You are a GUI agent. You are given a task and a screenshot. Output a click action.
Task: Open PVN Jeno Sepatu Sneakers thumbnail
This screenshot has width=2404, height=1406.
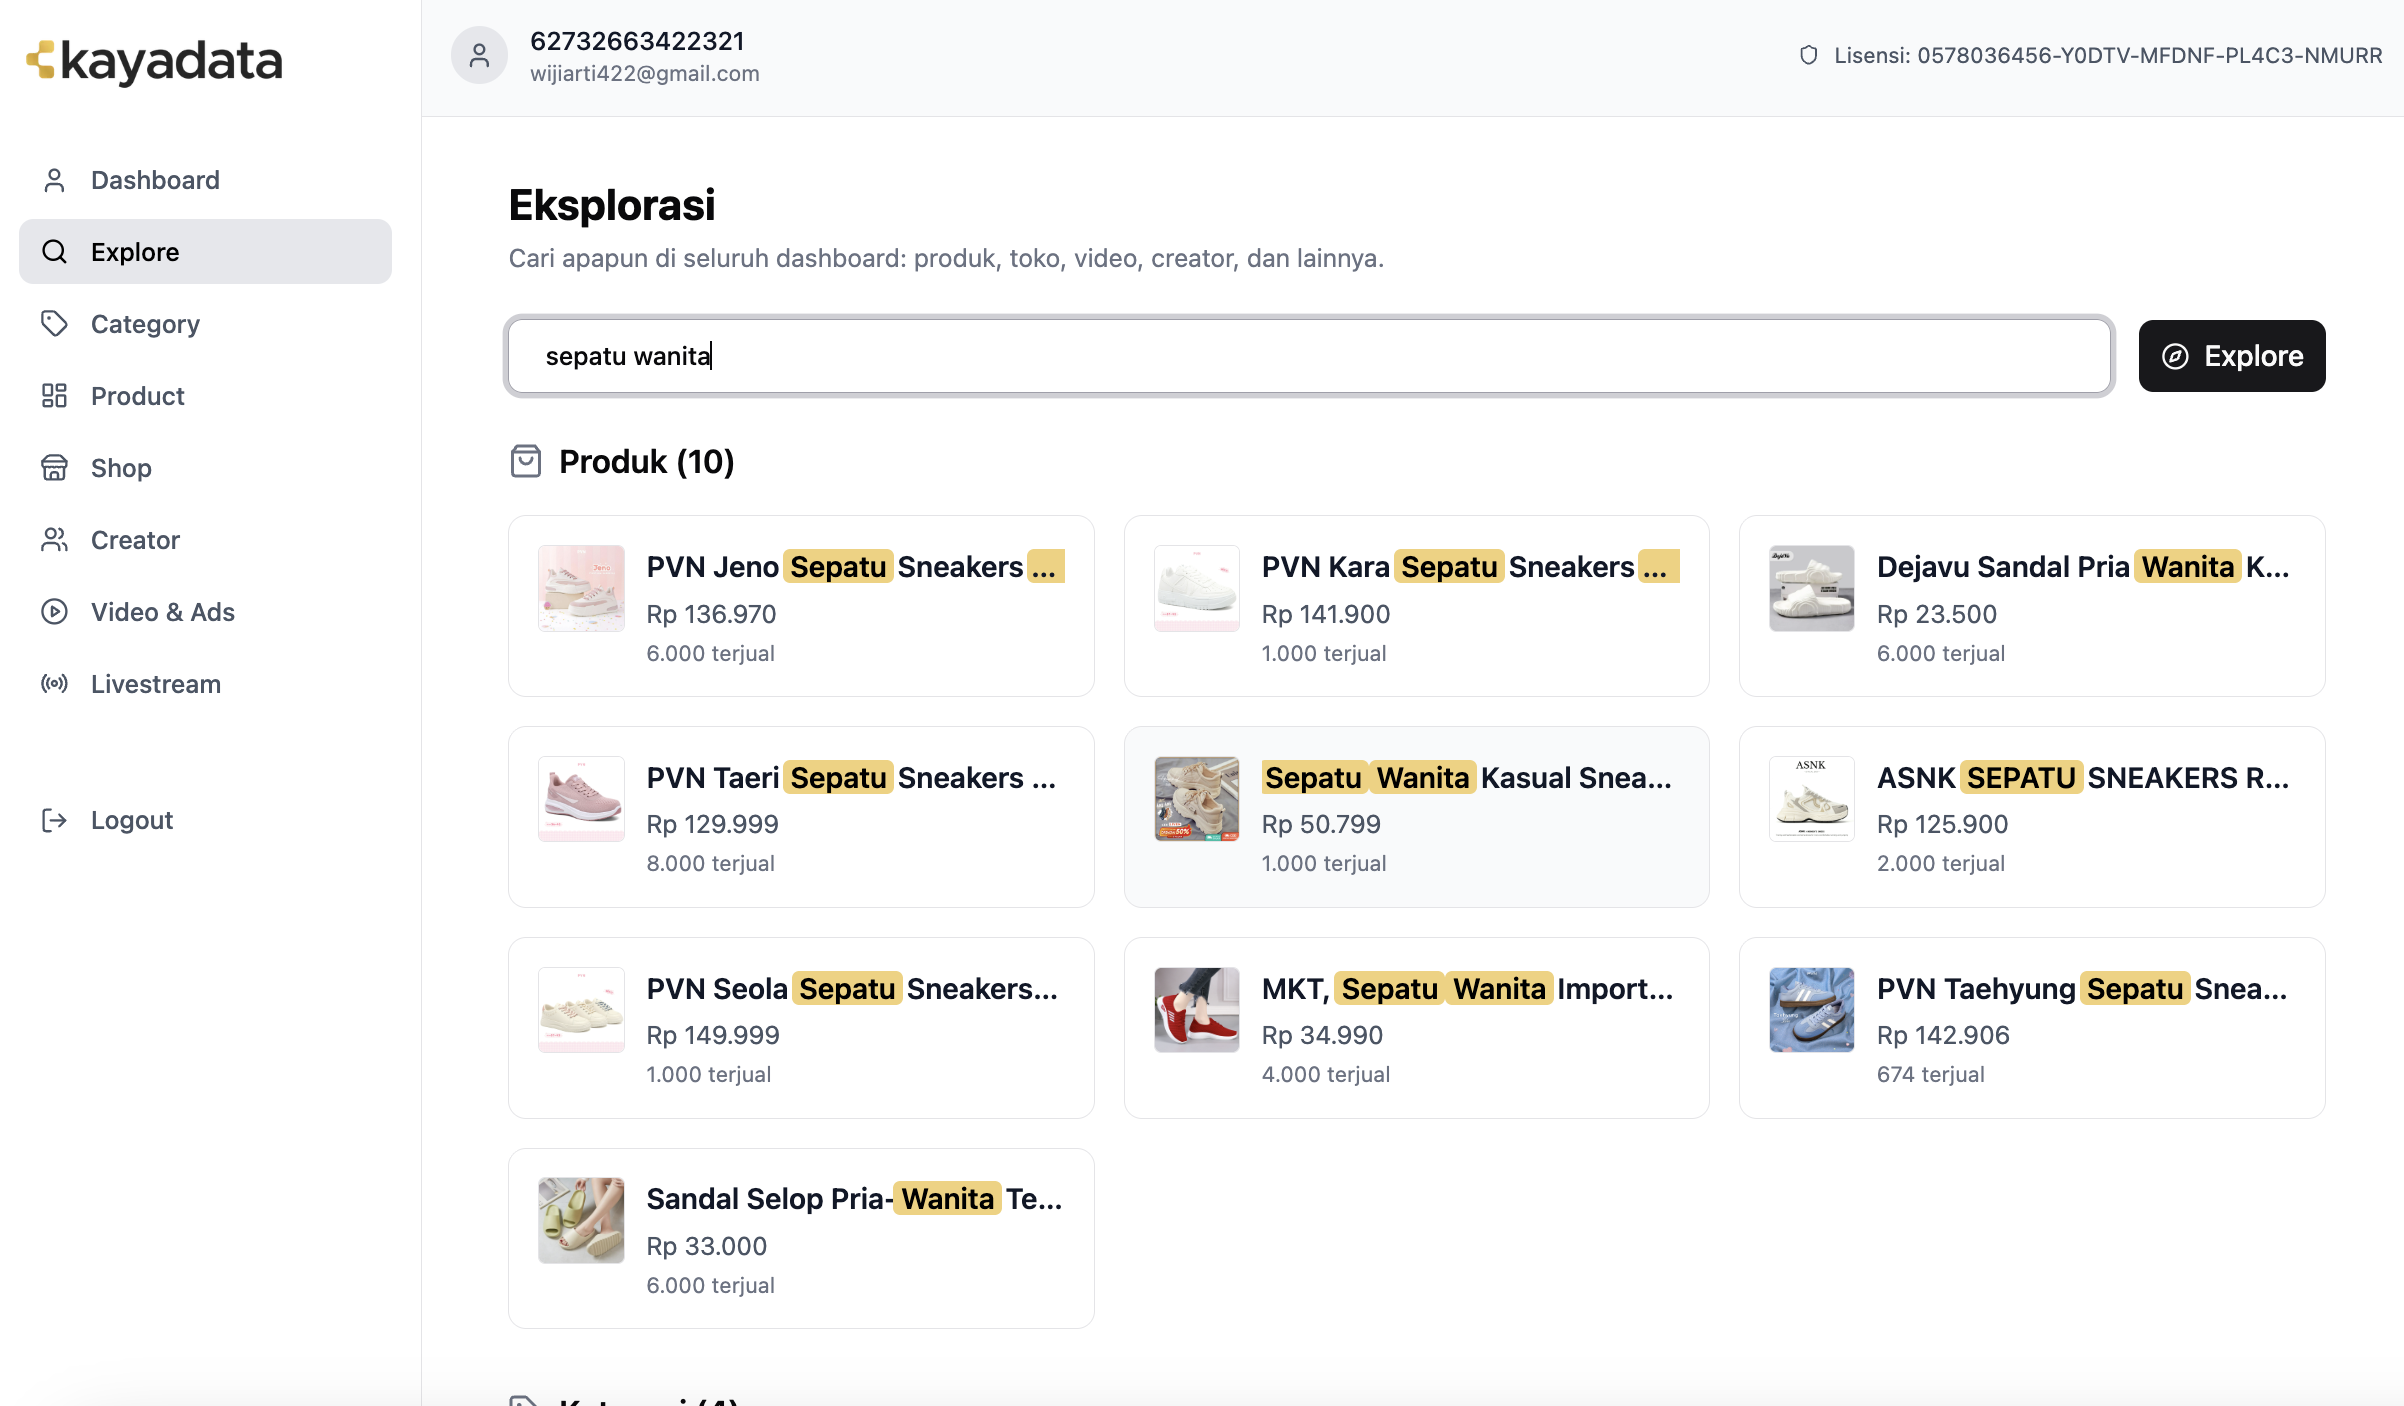pos(581,588)
